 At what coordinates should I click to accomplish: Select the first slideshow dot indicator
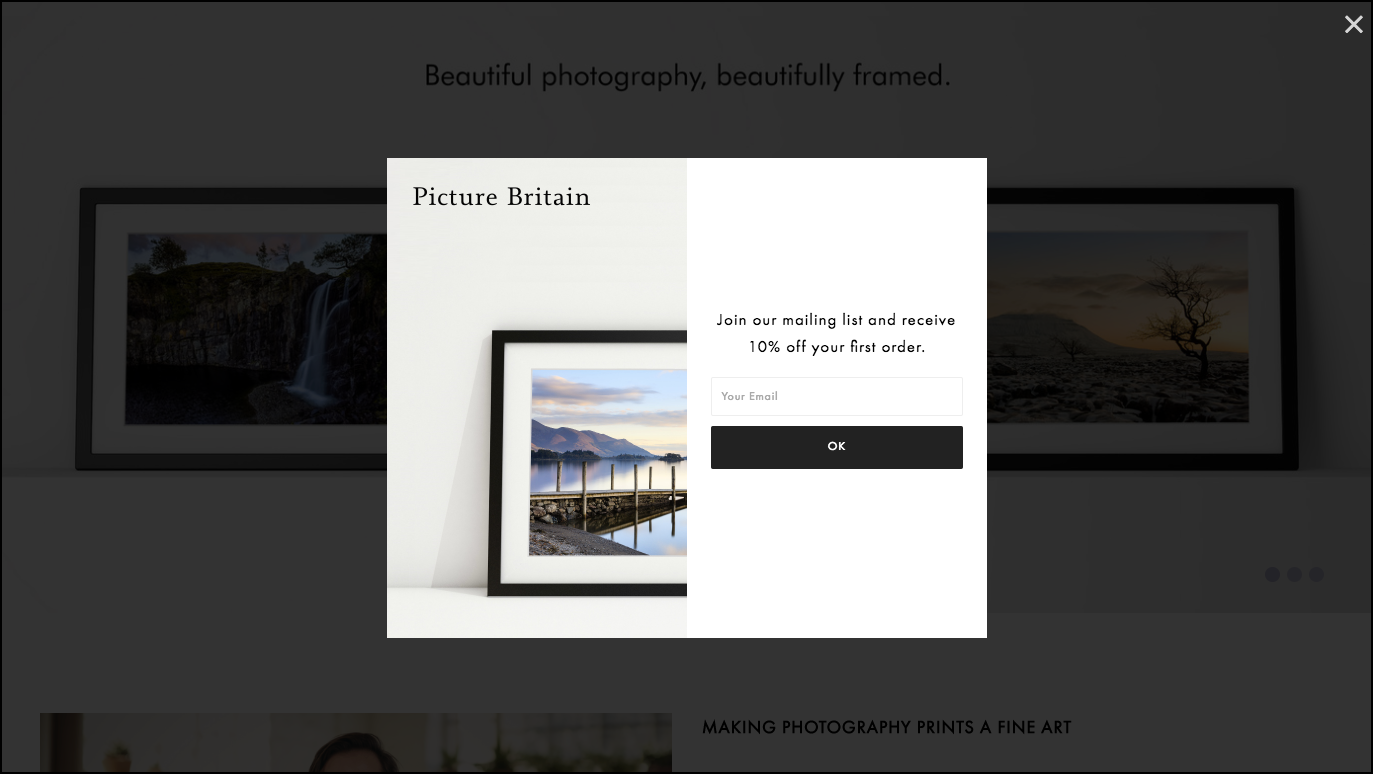[1272, 574]
